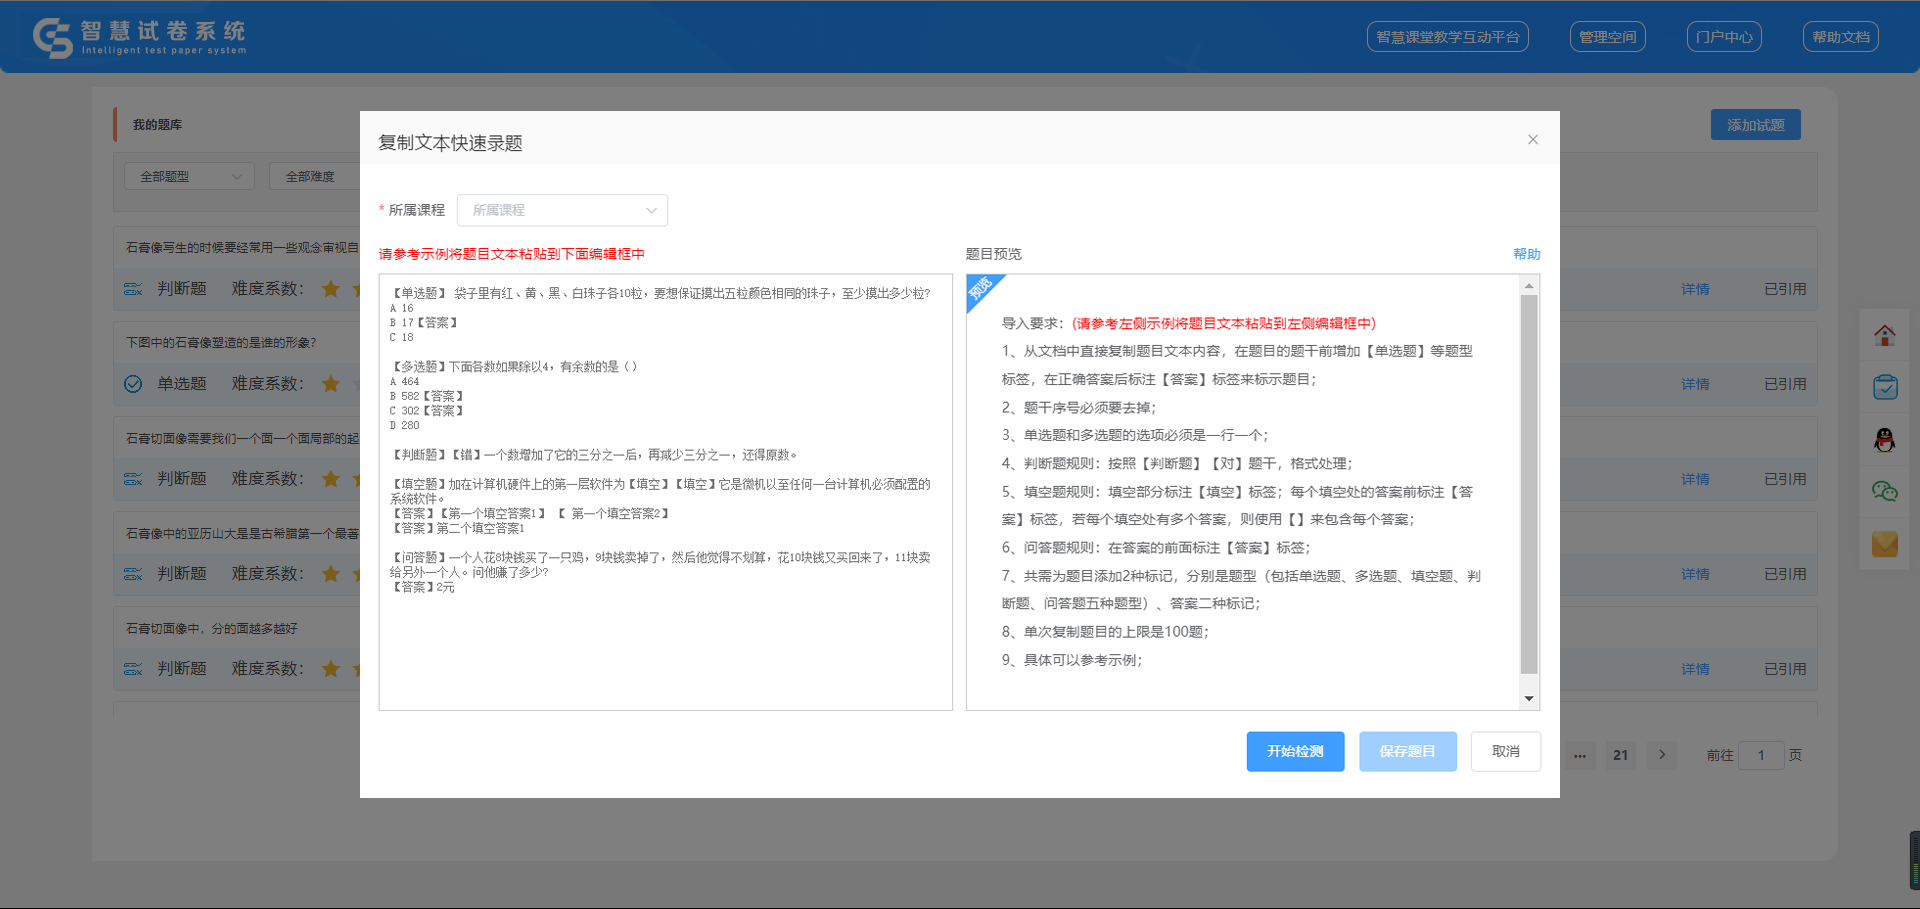The image size is (1920, 909).
Task: Click the QQ penguin contact icon
Action: (x=1885, y=440)
